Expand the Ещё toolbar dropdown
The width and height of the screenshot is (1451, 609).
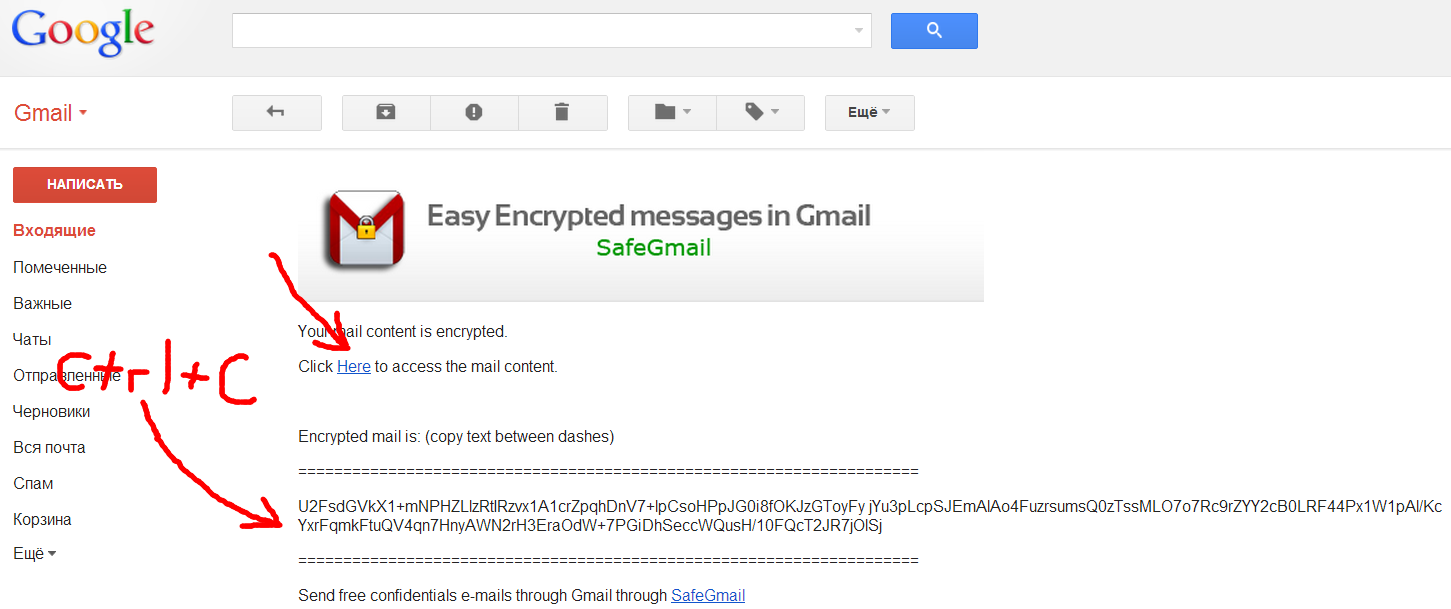869,113
